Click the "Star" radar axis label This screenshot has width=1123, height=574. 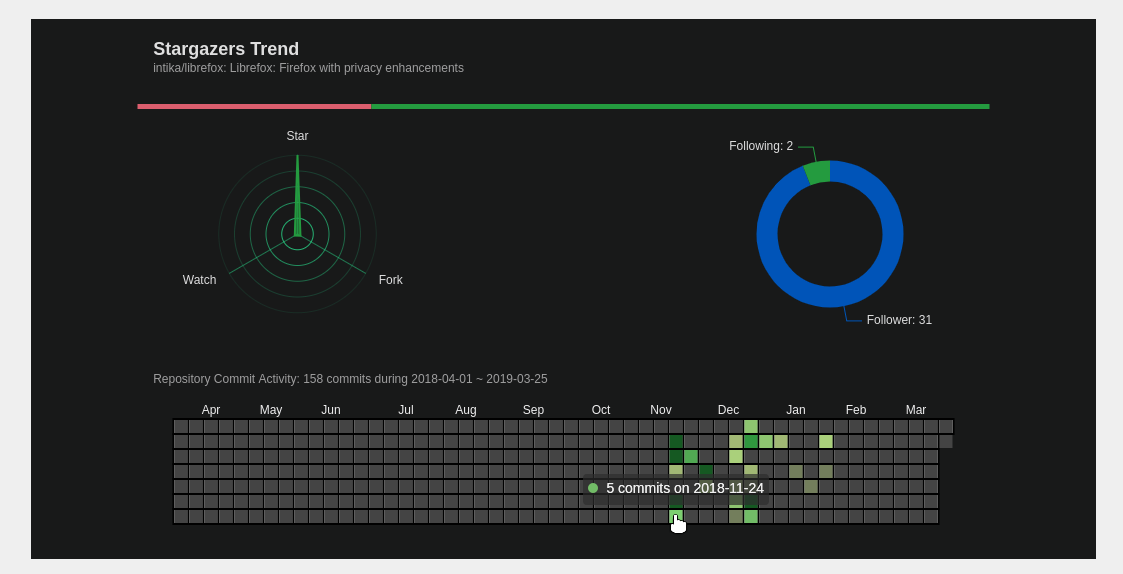pyautogui.click(x=297, y=136)
